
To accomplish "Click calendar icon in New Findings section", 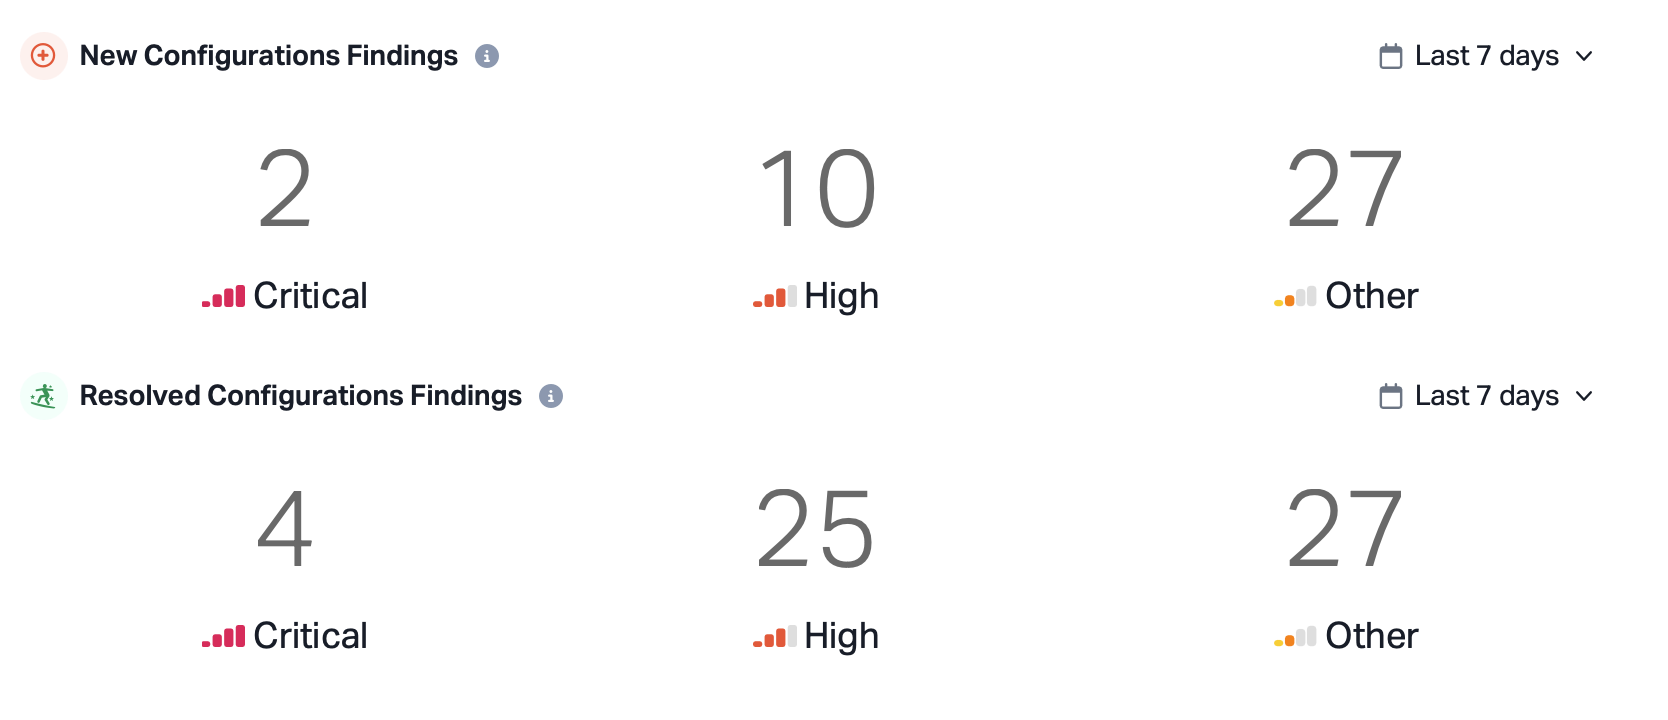I will pyautogui.click(x=1390, y=56).
